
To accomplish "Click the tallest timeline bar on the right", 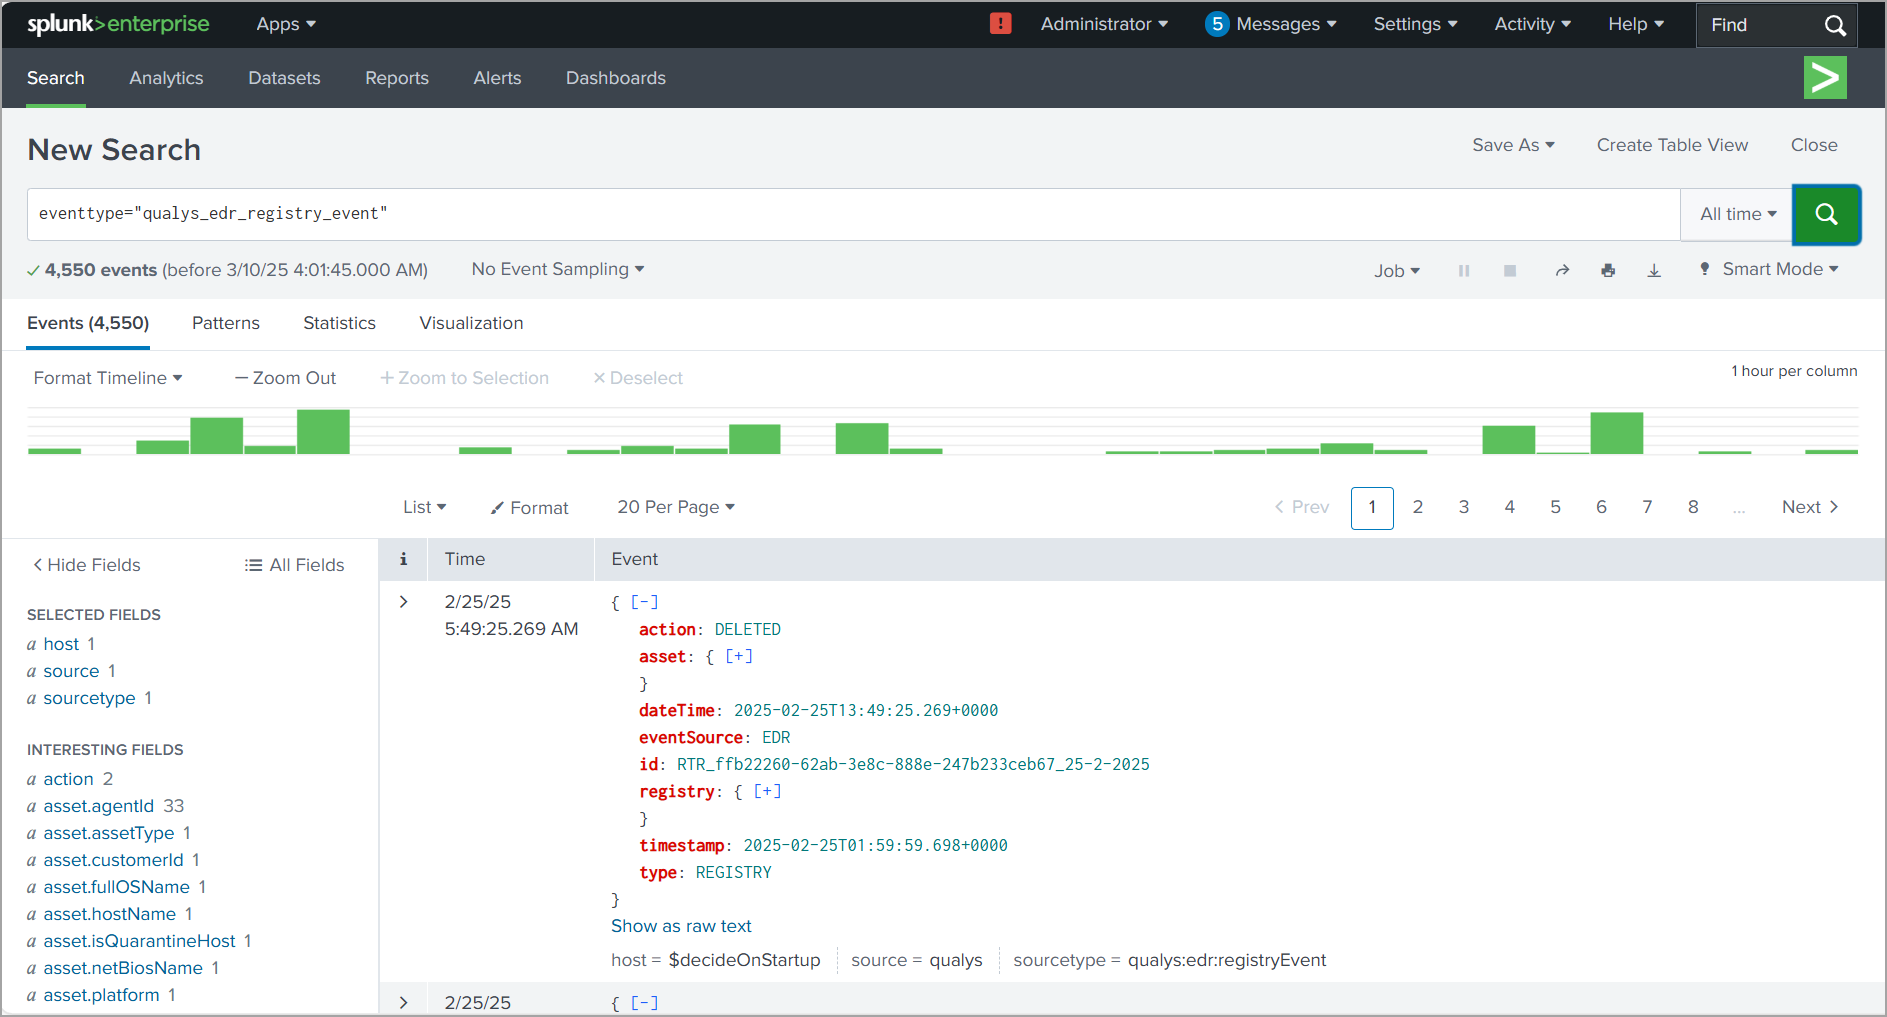I will click(x=1616, y=434).
